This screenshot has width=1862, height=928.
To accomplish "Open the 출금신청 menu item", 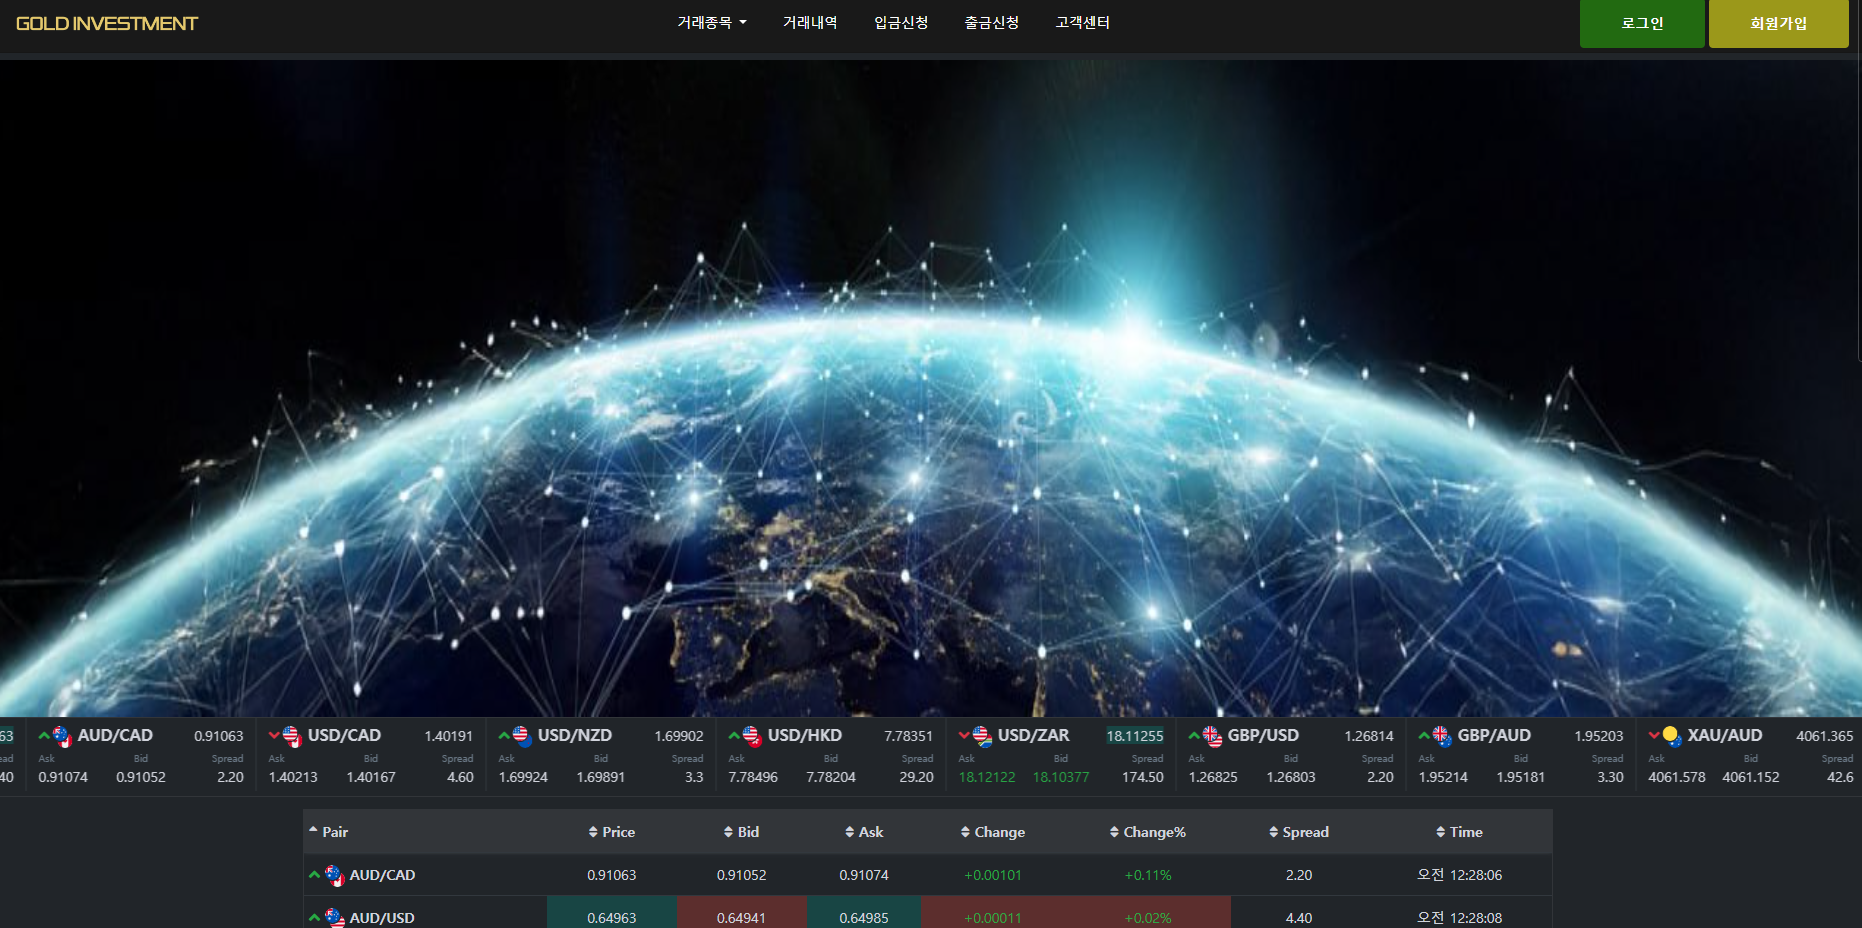I will pos(992,22).
